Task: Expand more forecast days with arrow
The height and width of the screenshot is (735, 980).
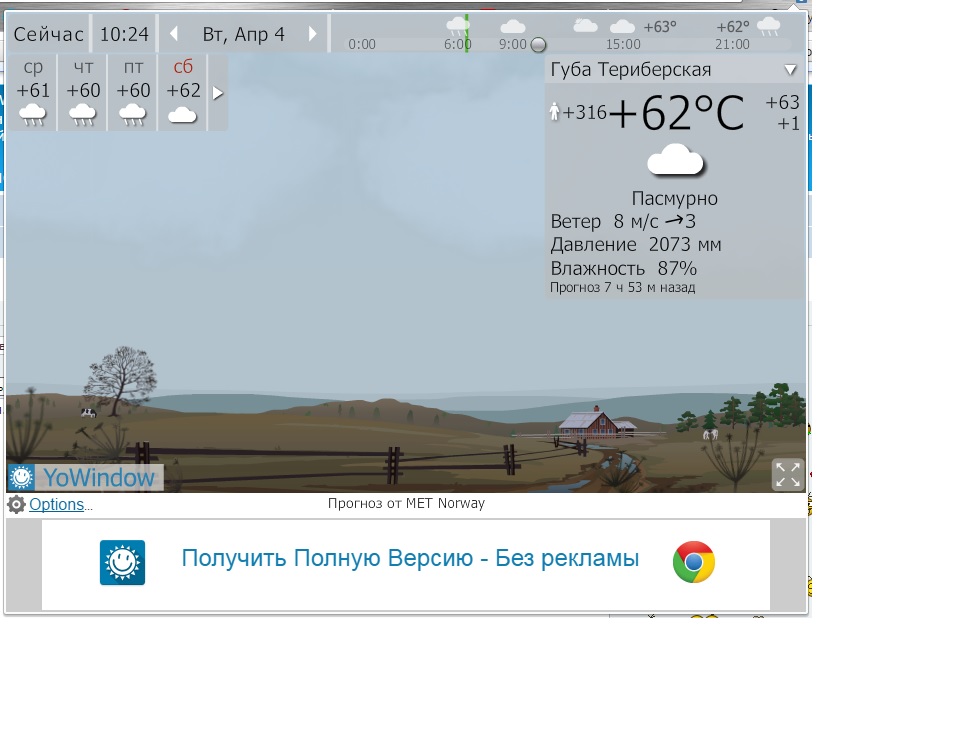Action: (x=218, y=93)
